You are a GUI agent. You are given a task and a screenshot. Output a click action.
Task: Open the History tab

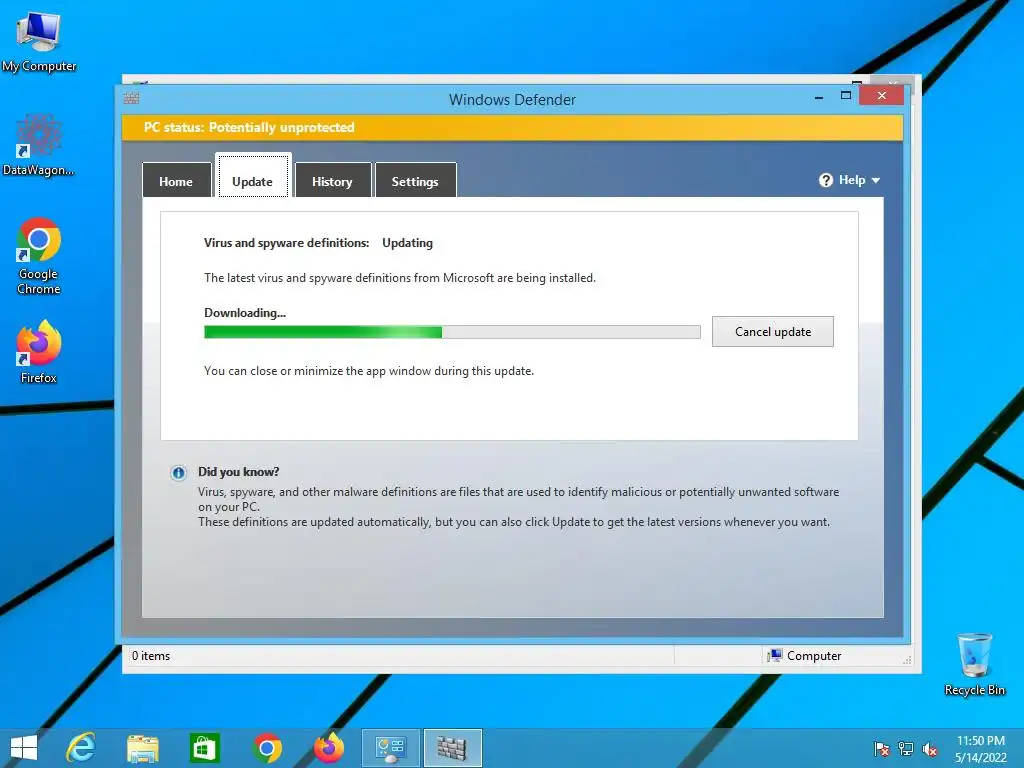[332, 180]
